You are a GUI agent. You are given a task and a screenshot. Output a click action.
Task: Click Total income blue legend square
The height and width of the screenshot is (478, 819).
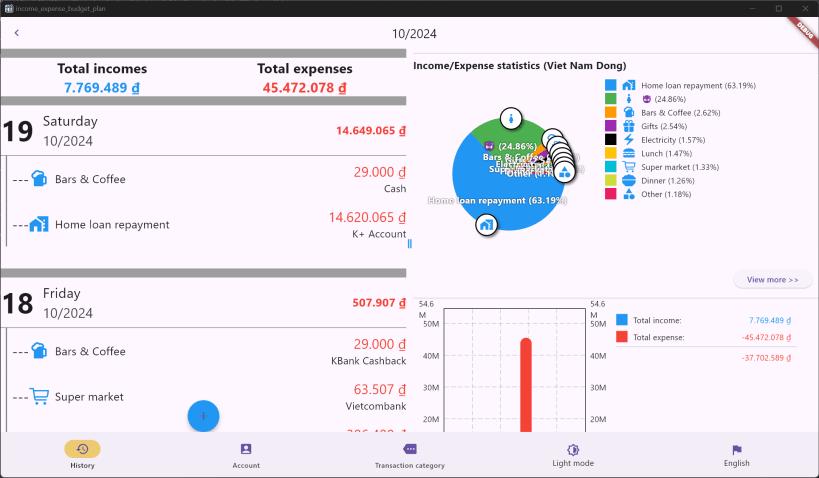622,320
